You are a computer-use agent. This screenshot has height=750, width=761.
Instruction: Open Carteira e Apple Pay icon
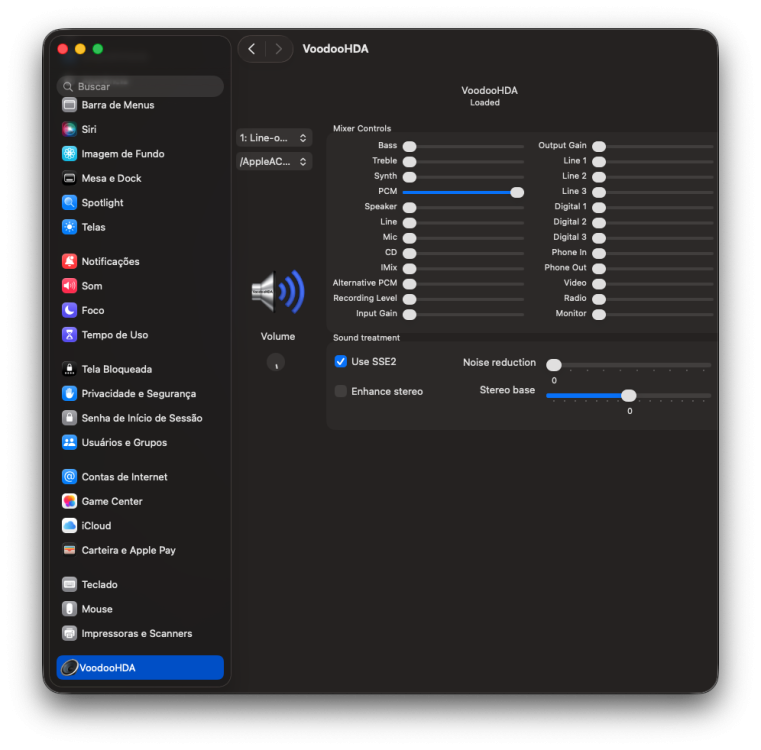pos(69,550)
